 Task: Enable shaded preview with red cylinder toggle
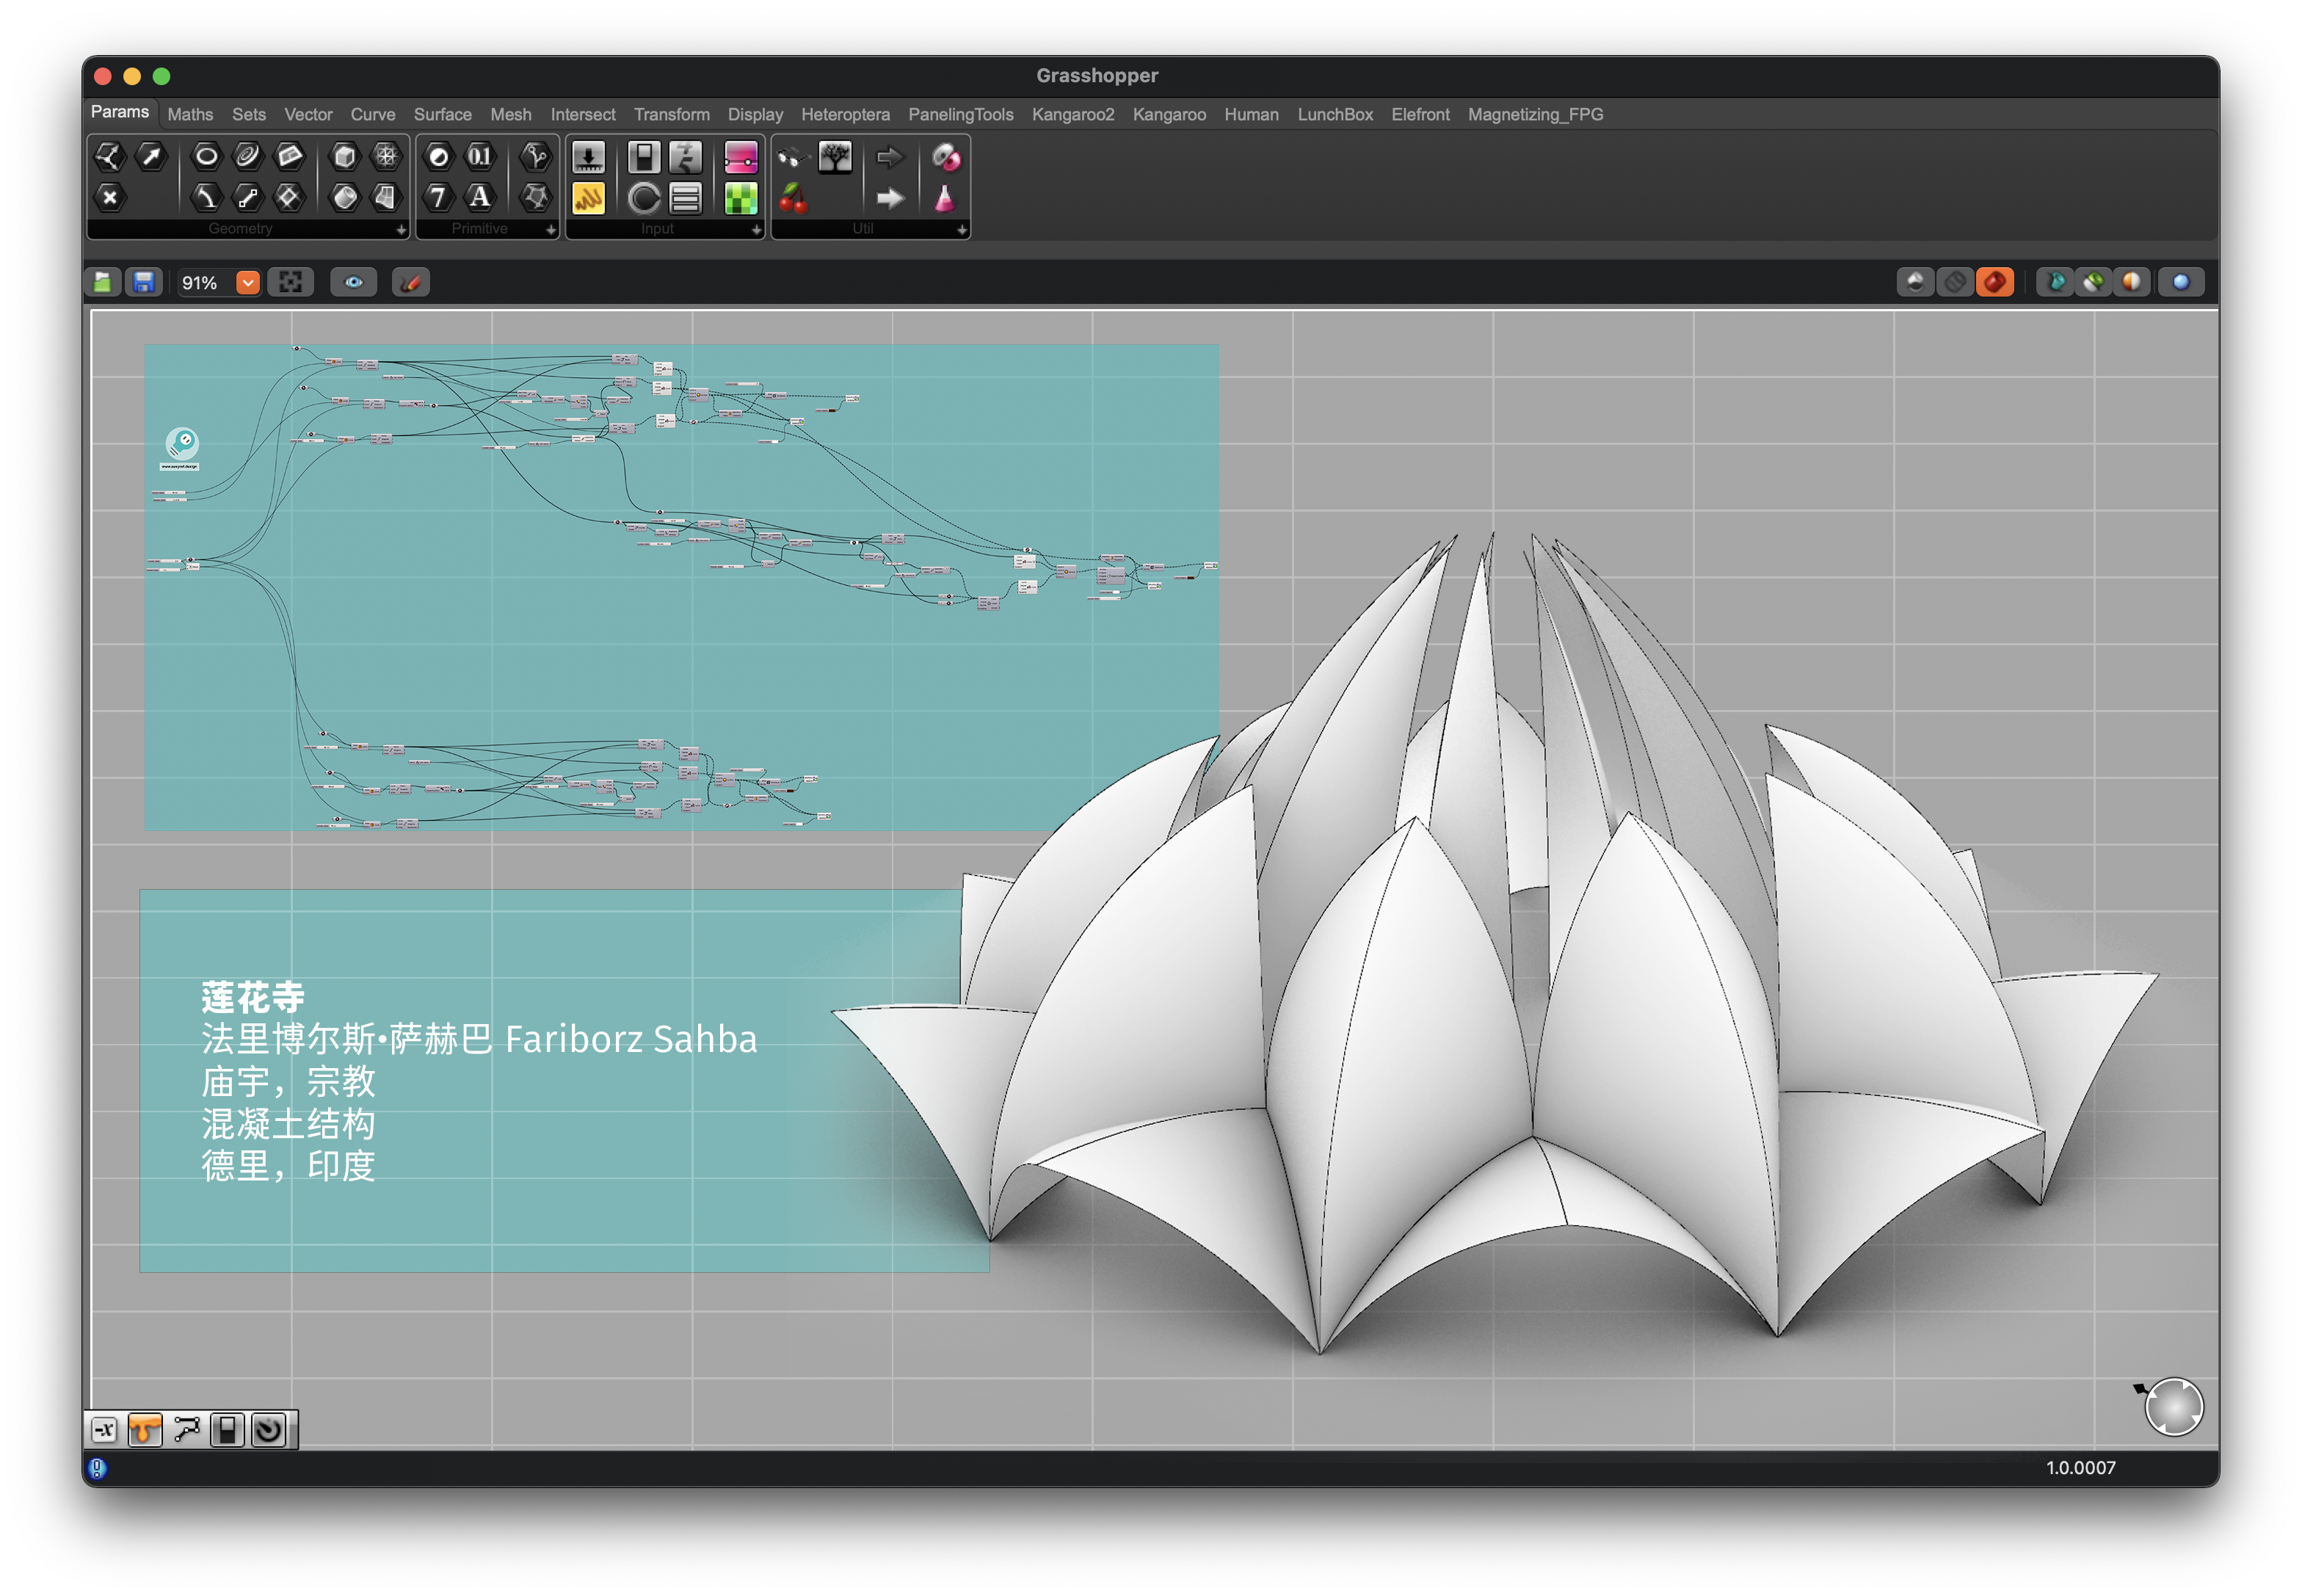click(1994, 282)
